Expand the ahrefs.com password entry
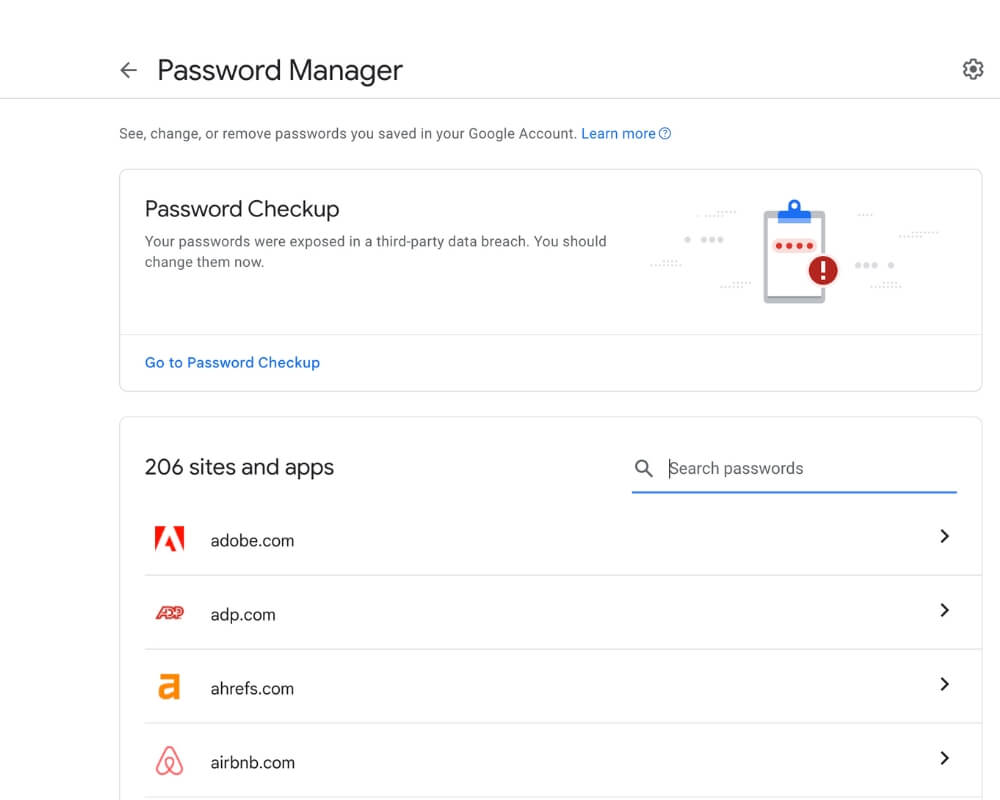The height and width of the screenshot is (800, 1000). pyautogui.click(x=943, y=684)
